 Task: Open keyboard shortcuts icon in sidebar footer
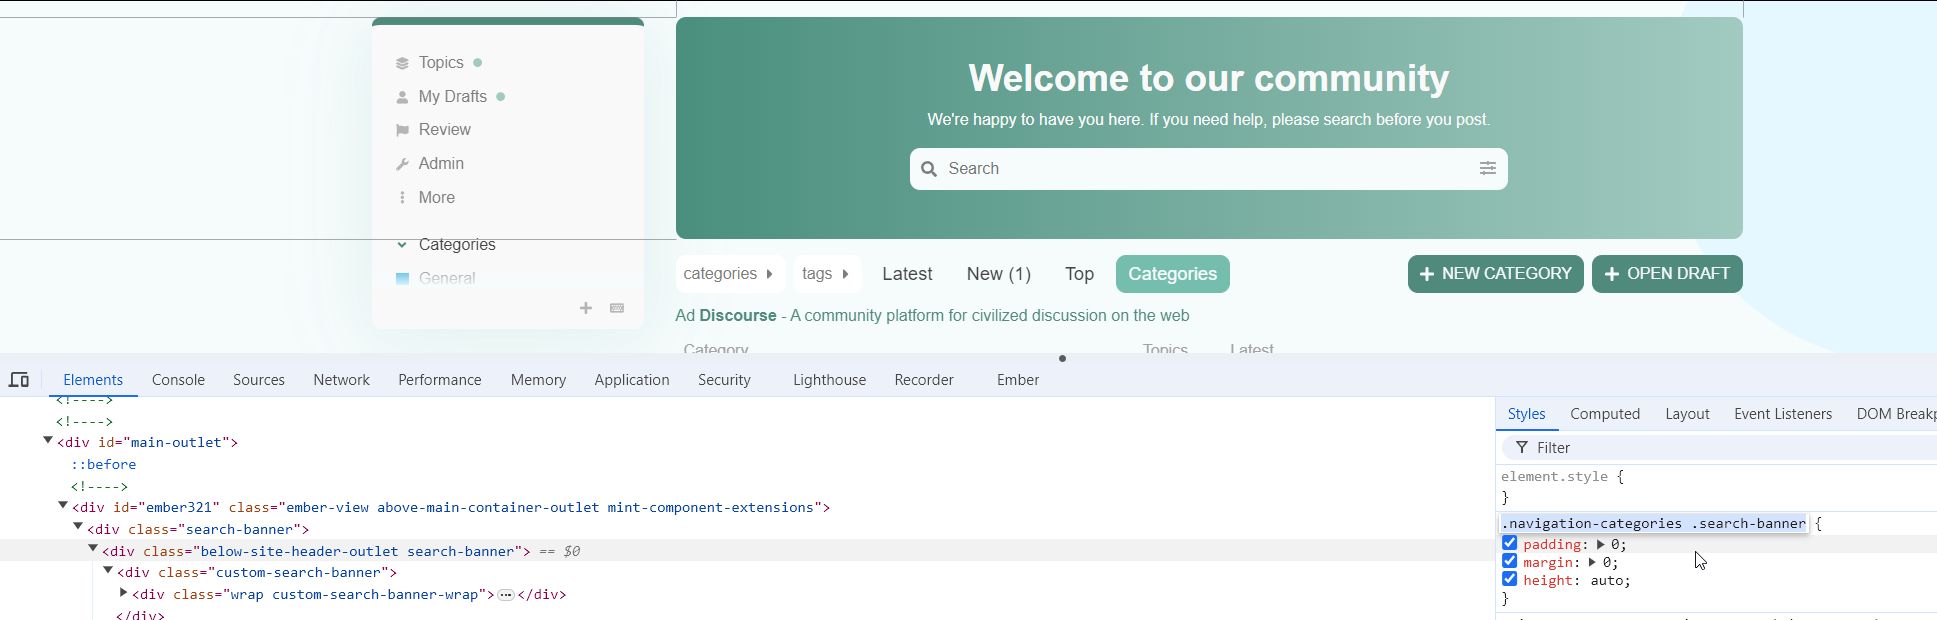[x=617, y=308]
